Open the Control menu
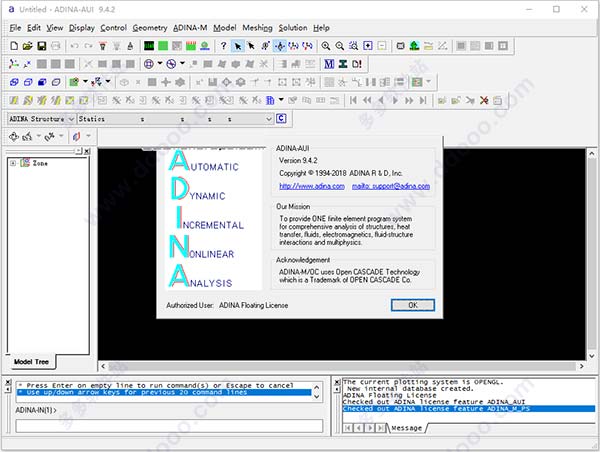 point(113,28)
